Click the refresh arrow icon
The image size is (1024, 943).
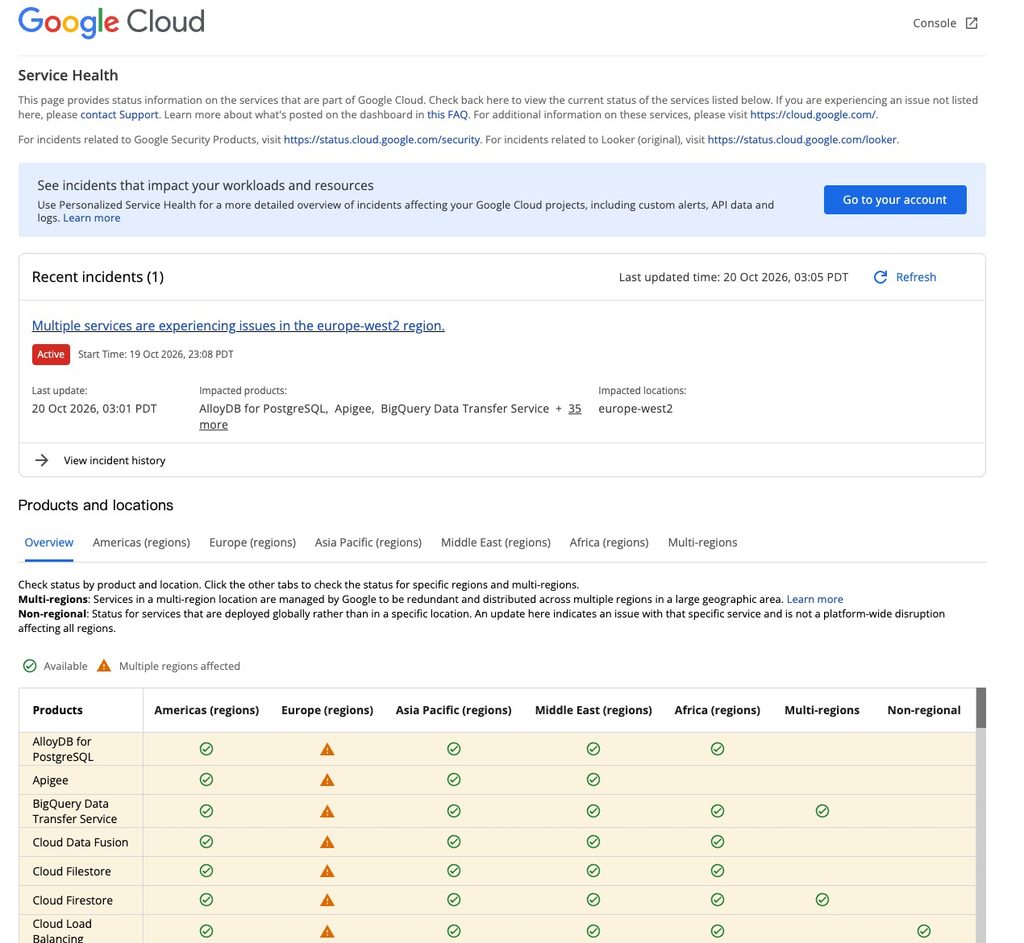[x=880, y=277]
